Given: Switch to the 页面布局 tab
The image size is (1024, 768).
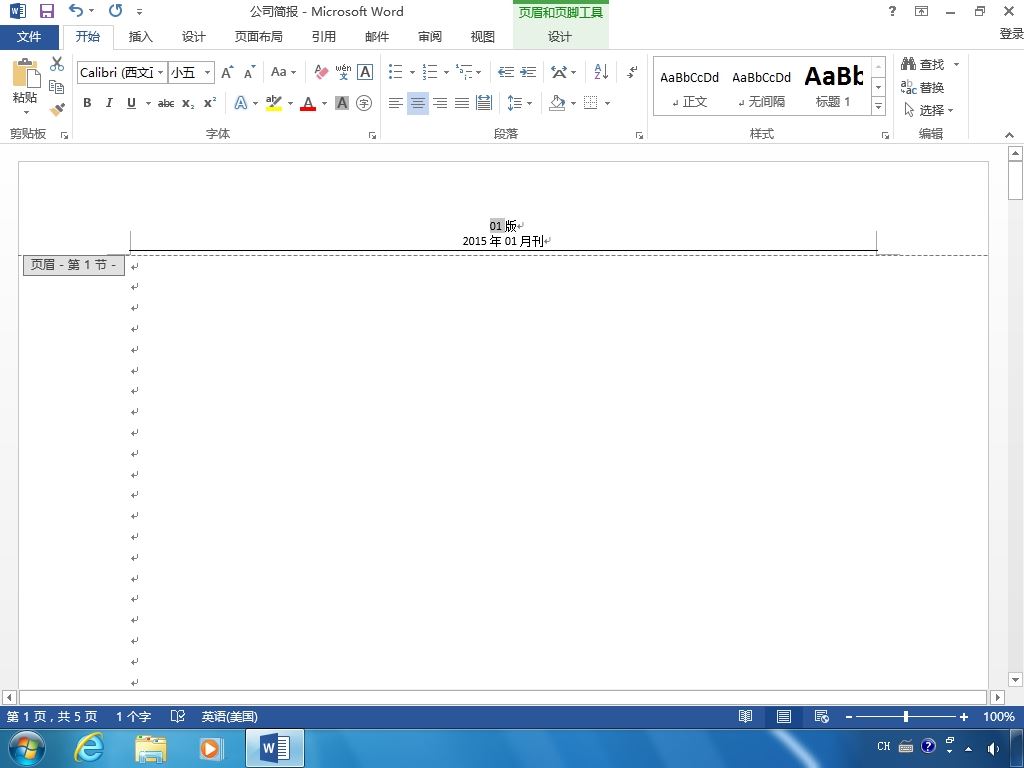Looking at the screenshot, I should pyautogui.click(x=259, y=37).
